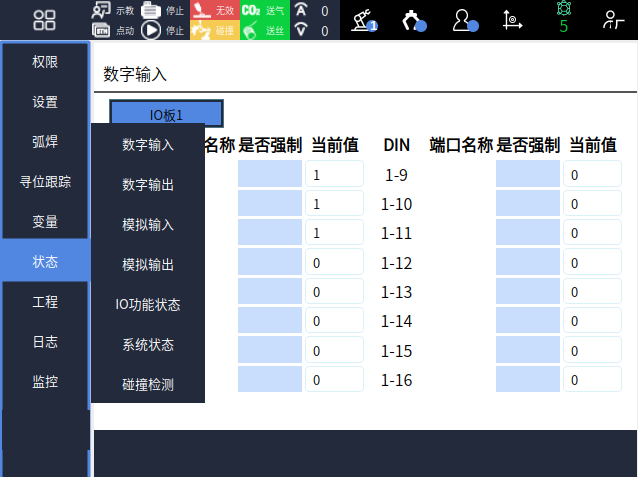The width and height of the screenshot is (638, 477).
Task: Click the gripper tool icon in top bar
Action: click(x=413, y=20)
